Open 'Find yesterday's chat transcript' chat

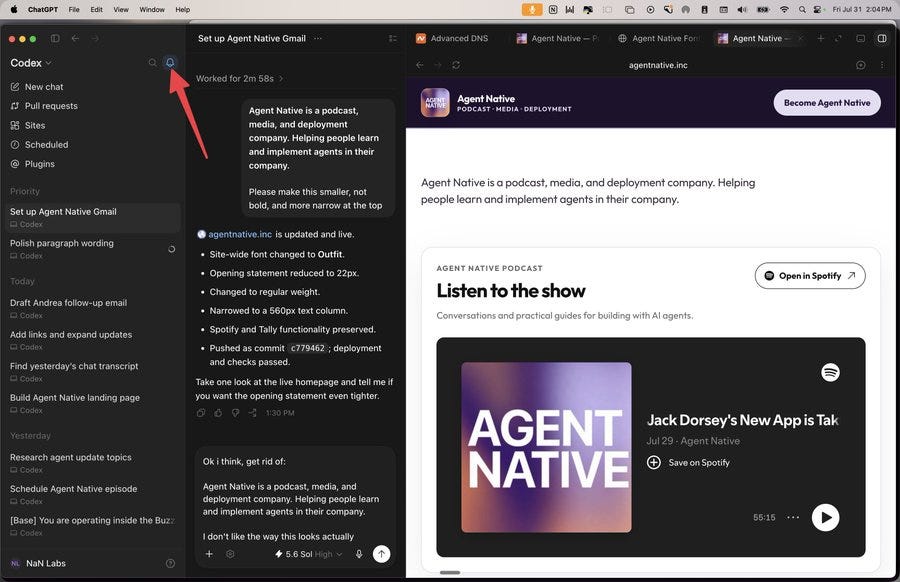(x=92, y=371)
